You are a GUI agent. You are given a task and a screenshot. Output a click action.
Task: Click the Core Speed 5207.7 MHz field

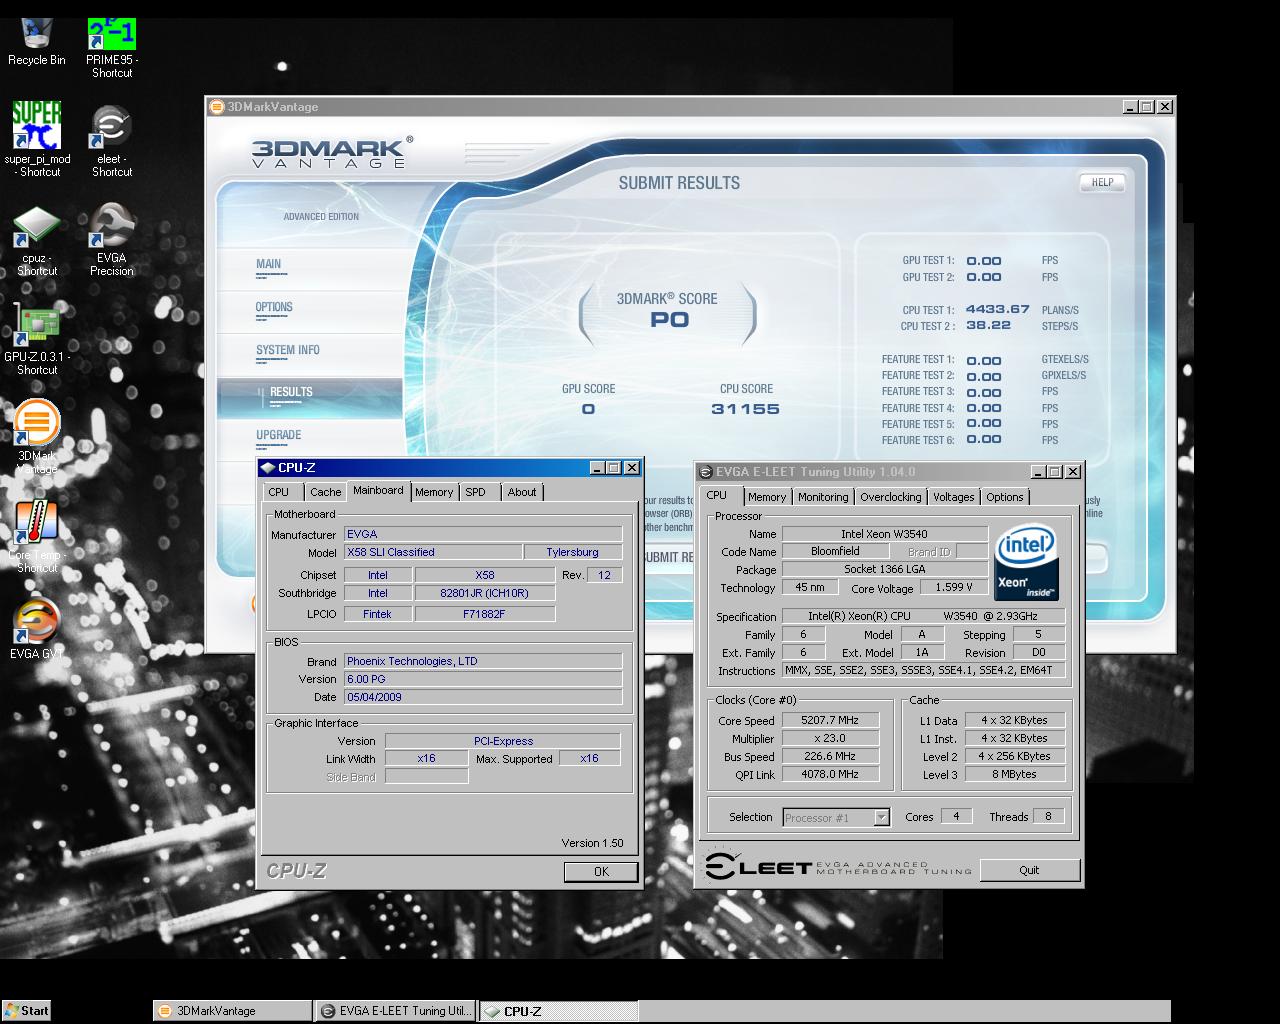tap(829, 720)
